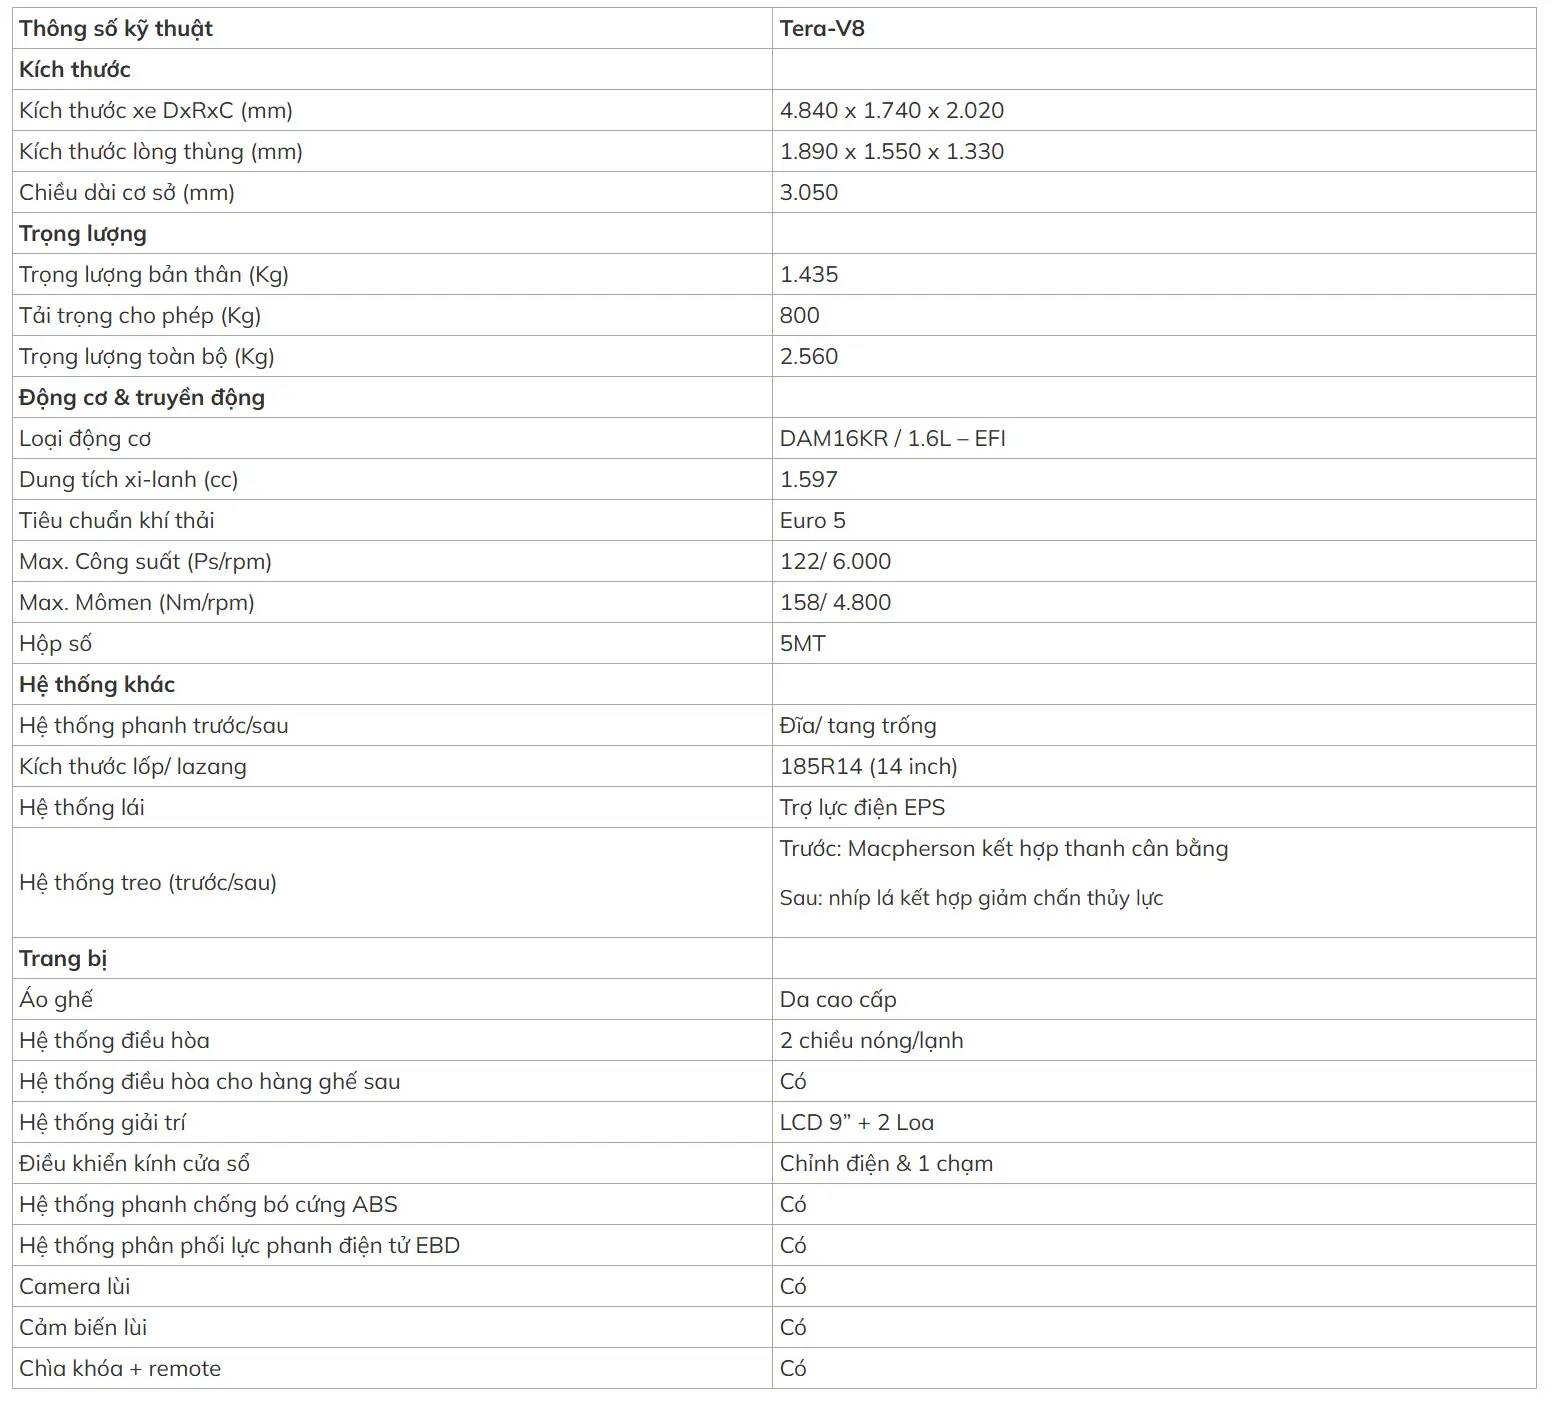Click the 'Hệ thống treo (trước/sau)' label
The height and width of the screenshot is (1401, 1552).
click(148, 883)
